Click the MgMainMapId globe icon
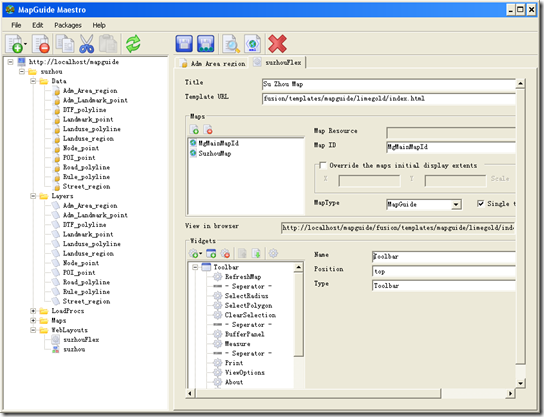 193,143
